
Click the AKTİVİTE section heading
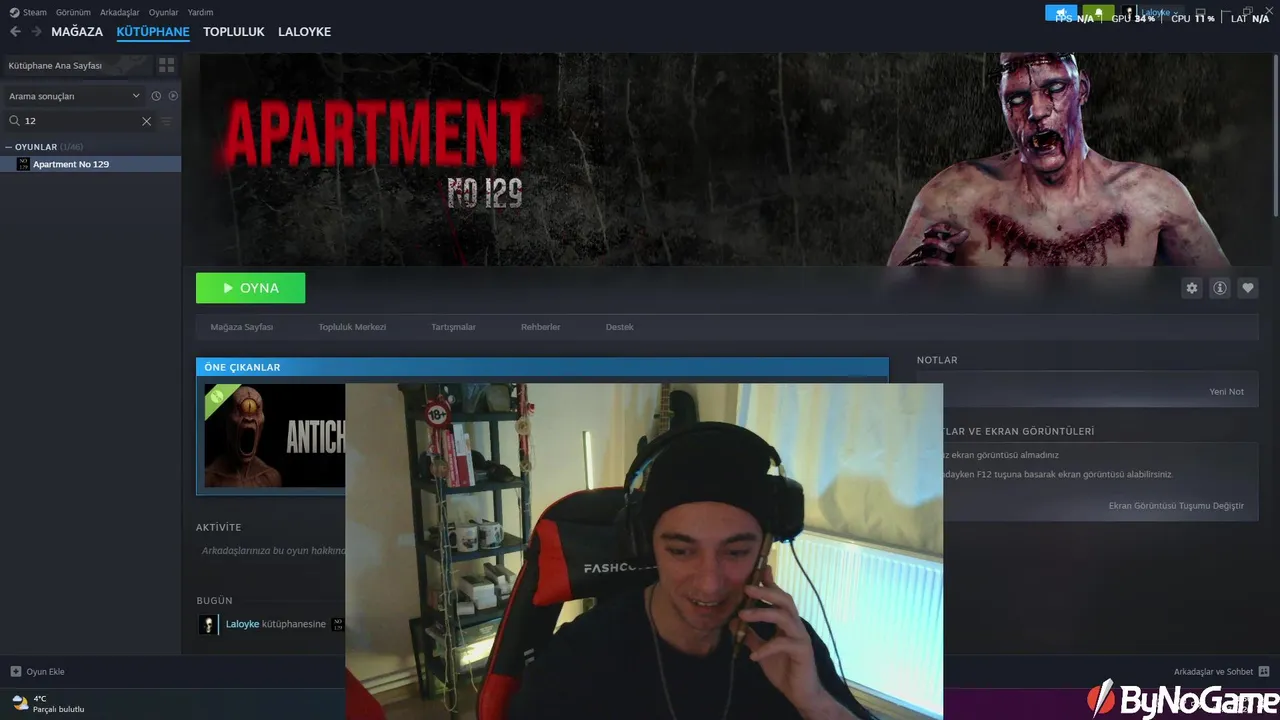(x=218, y=527)
